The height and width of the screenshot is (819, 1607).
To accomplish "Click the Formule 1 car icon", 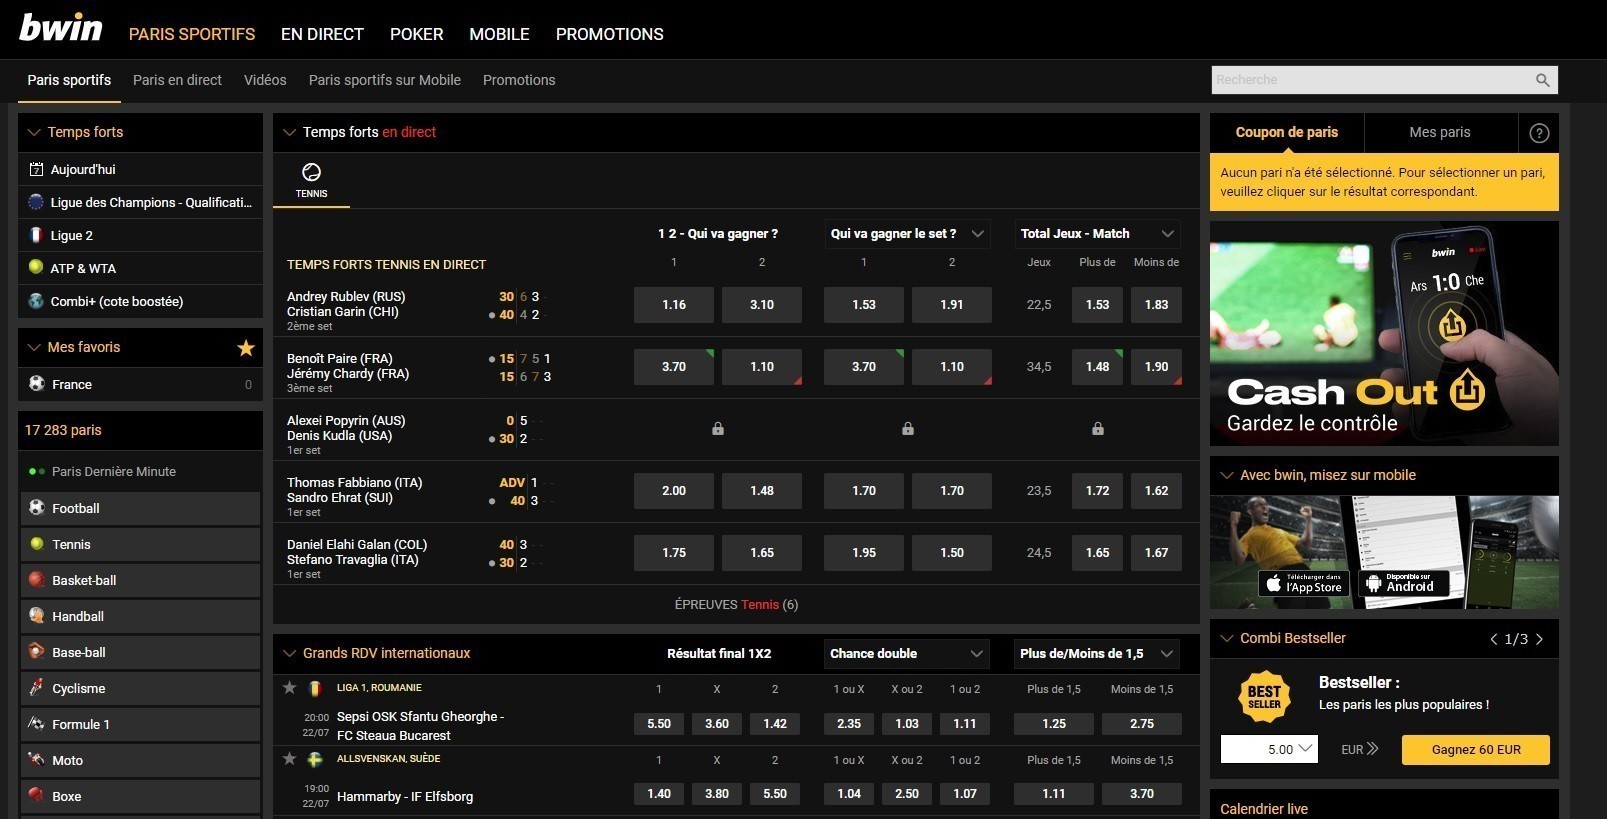I will point(37,724).
